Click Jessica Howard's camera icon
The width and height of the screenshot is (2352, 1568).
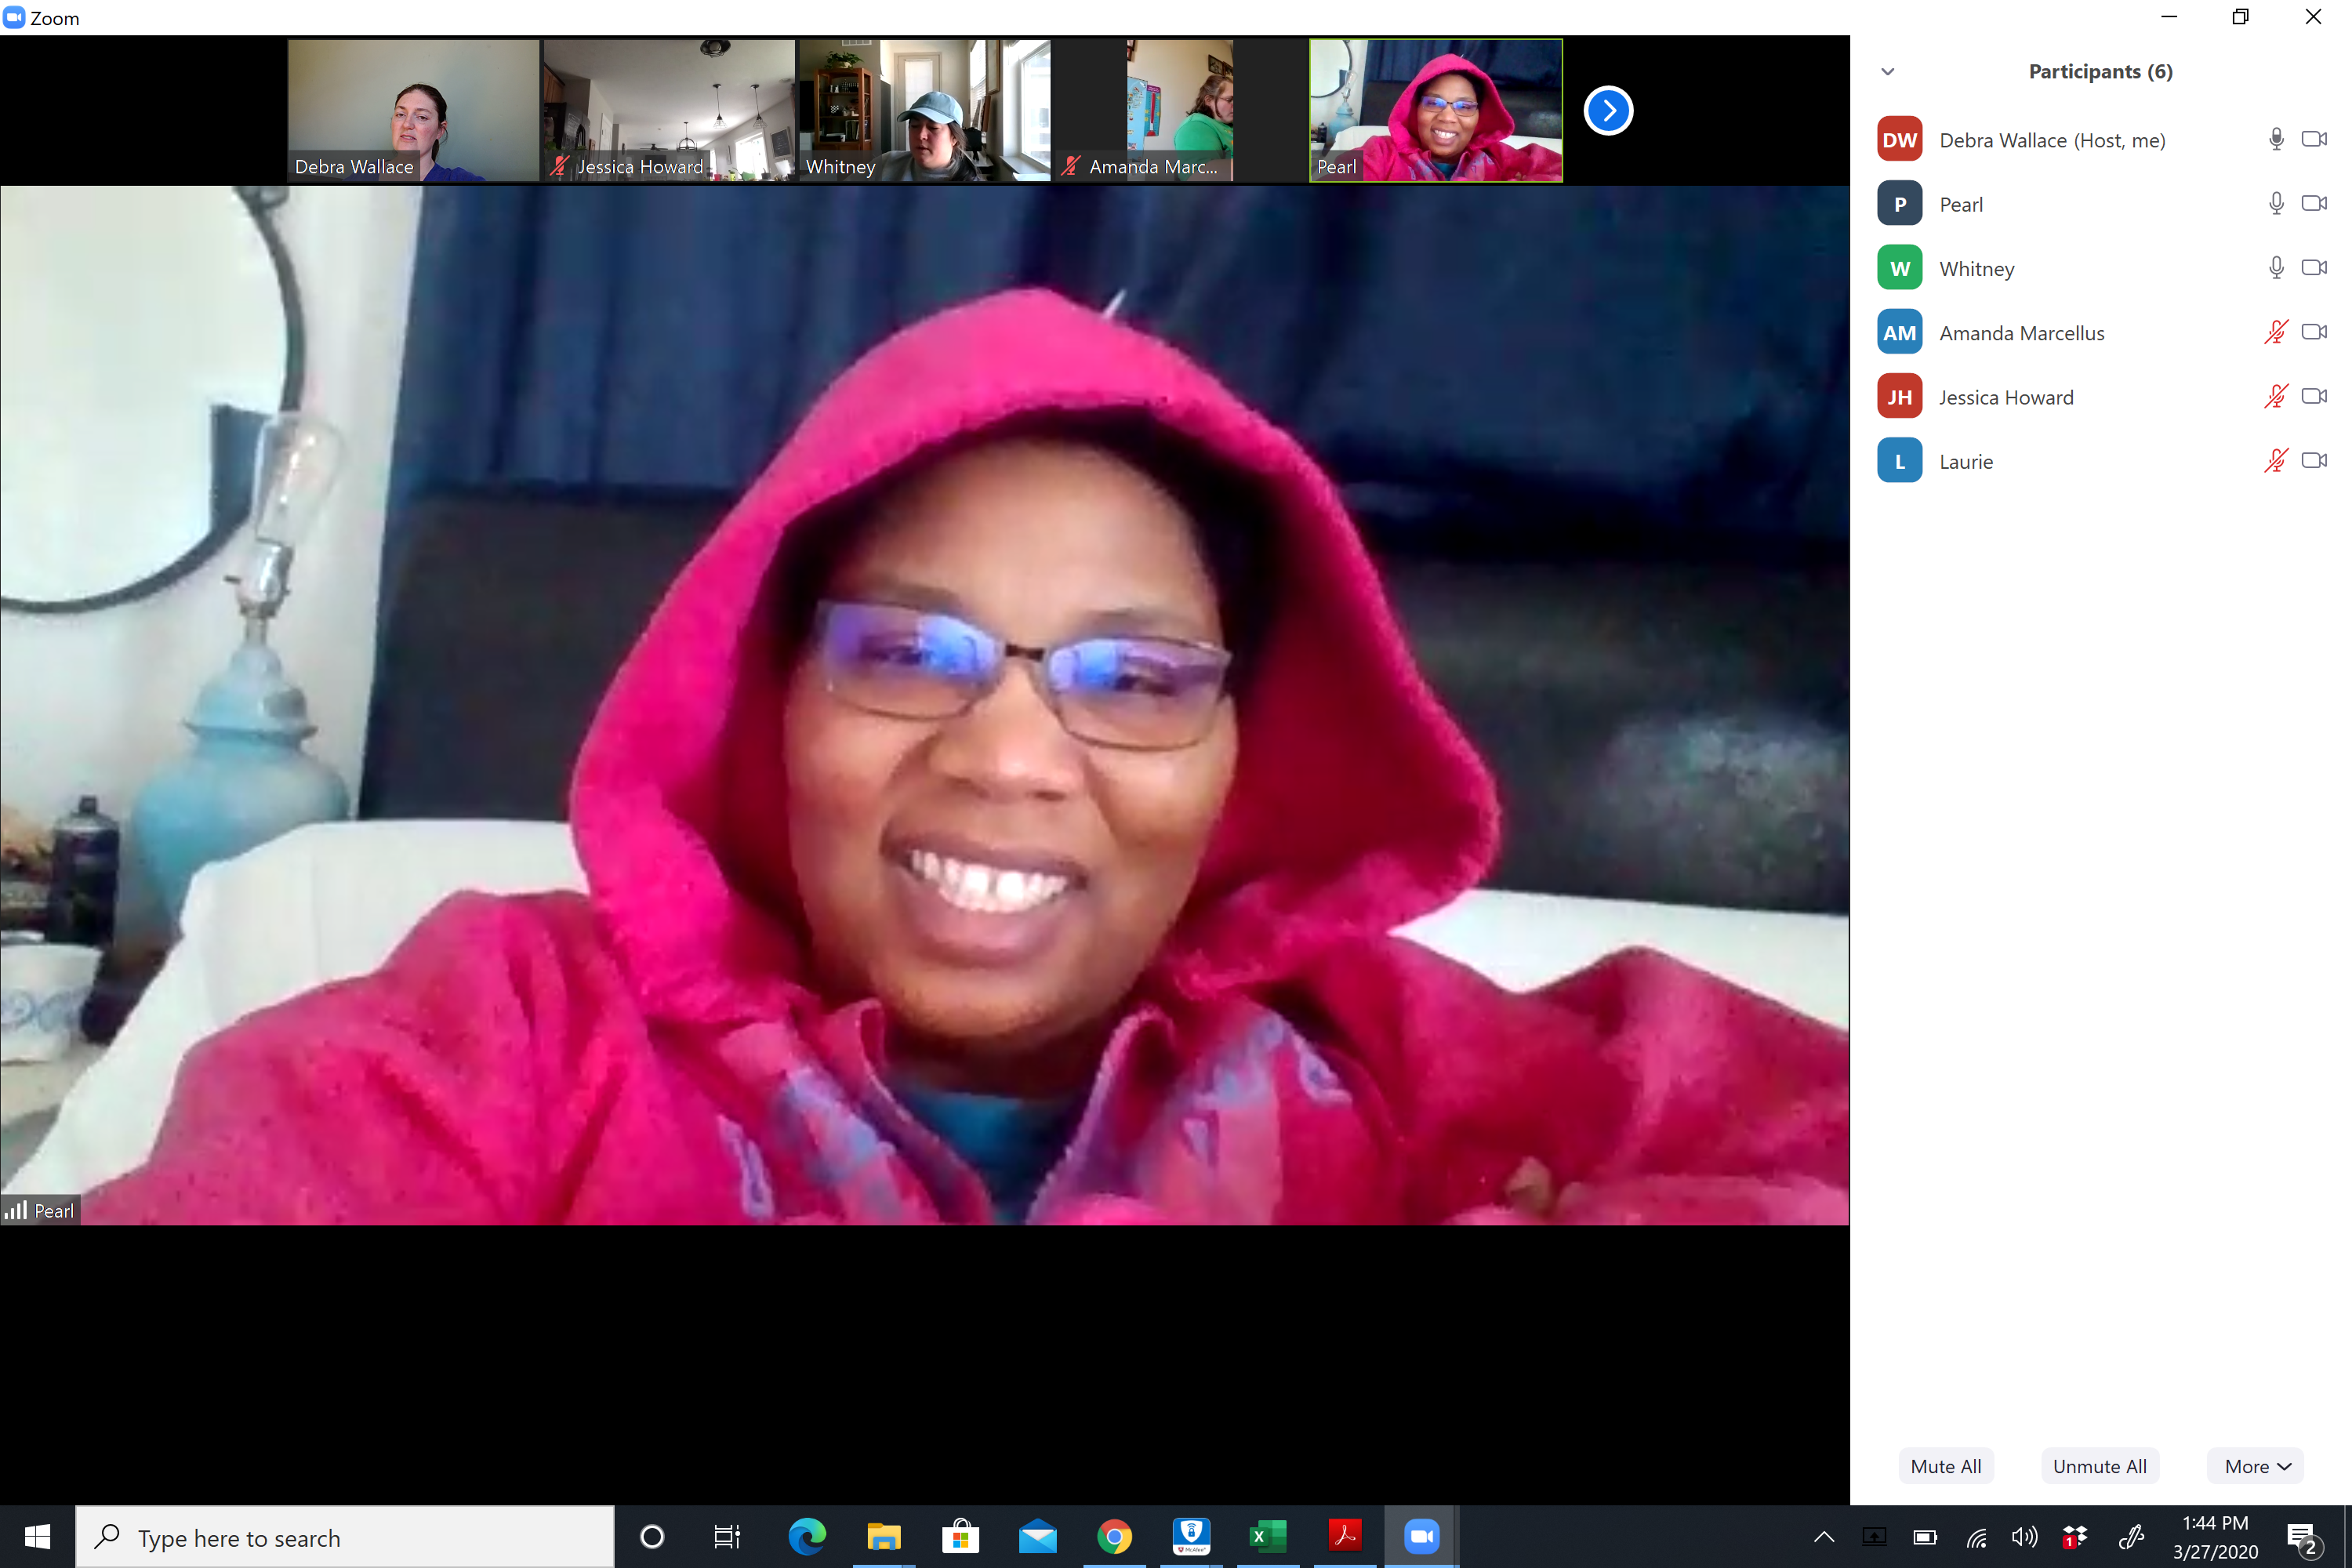click(2314, 396)
